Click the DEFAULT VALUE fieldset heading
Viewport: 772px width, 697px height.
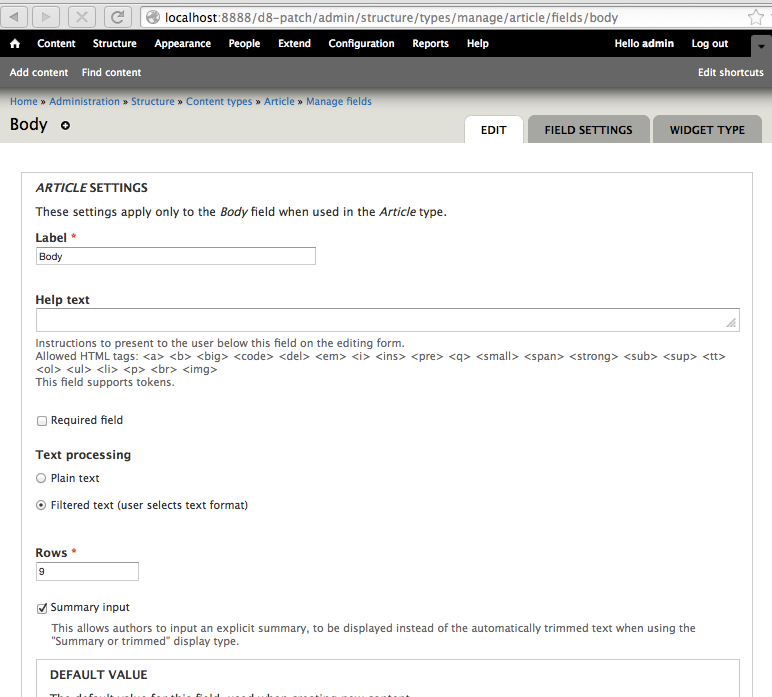click(98, 675)
